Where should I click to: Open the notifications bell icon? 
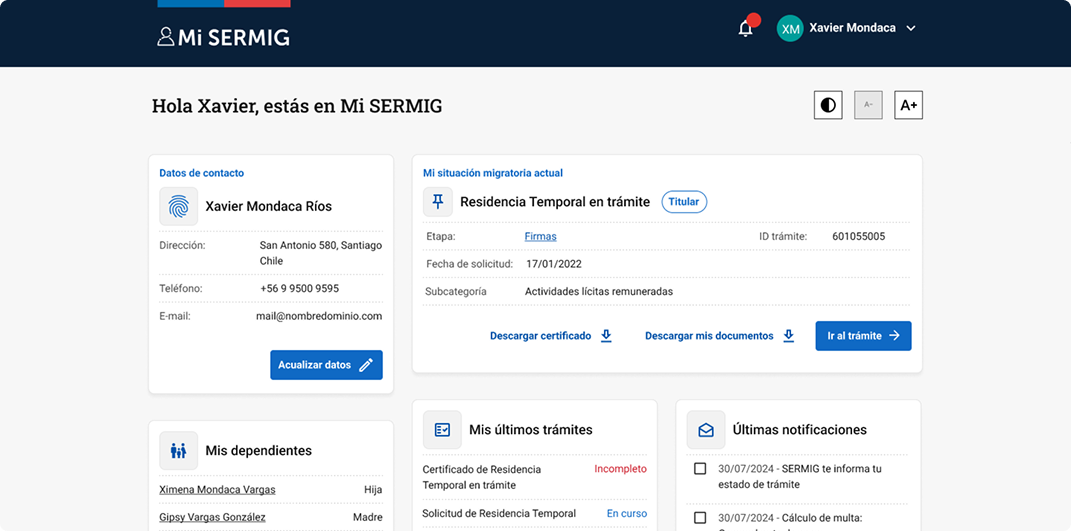(746, 29)
